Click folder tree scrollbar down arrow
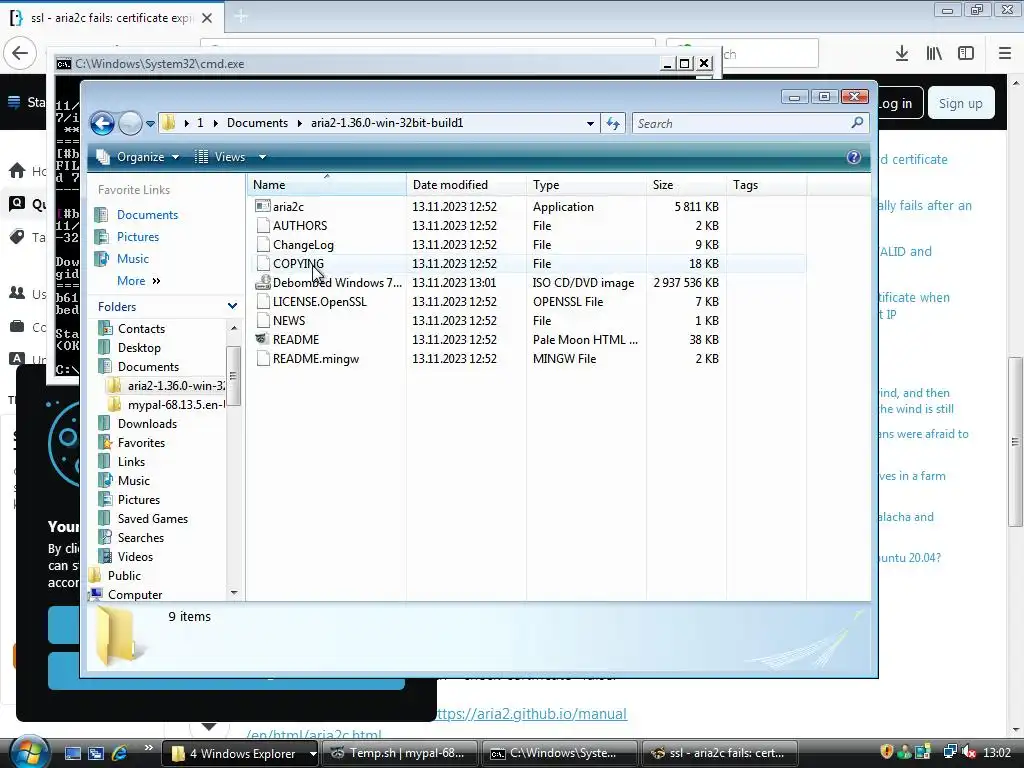 click(234, 593)
